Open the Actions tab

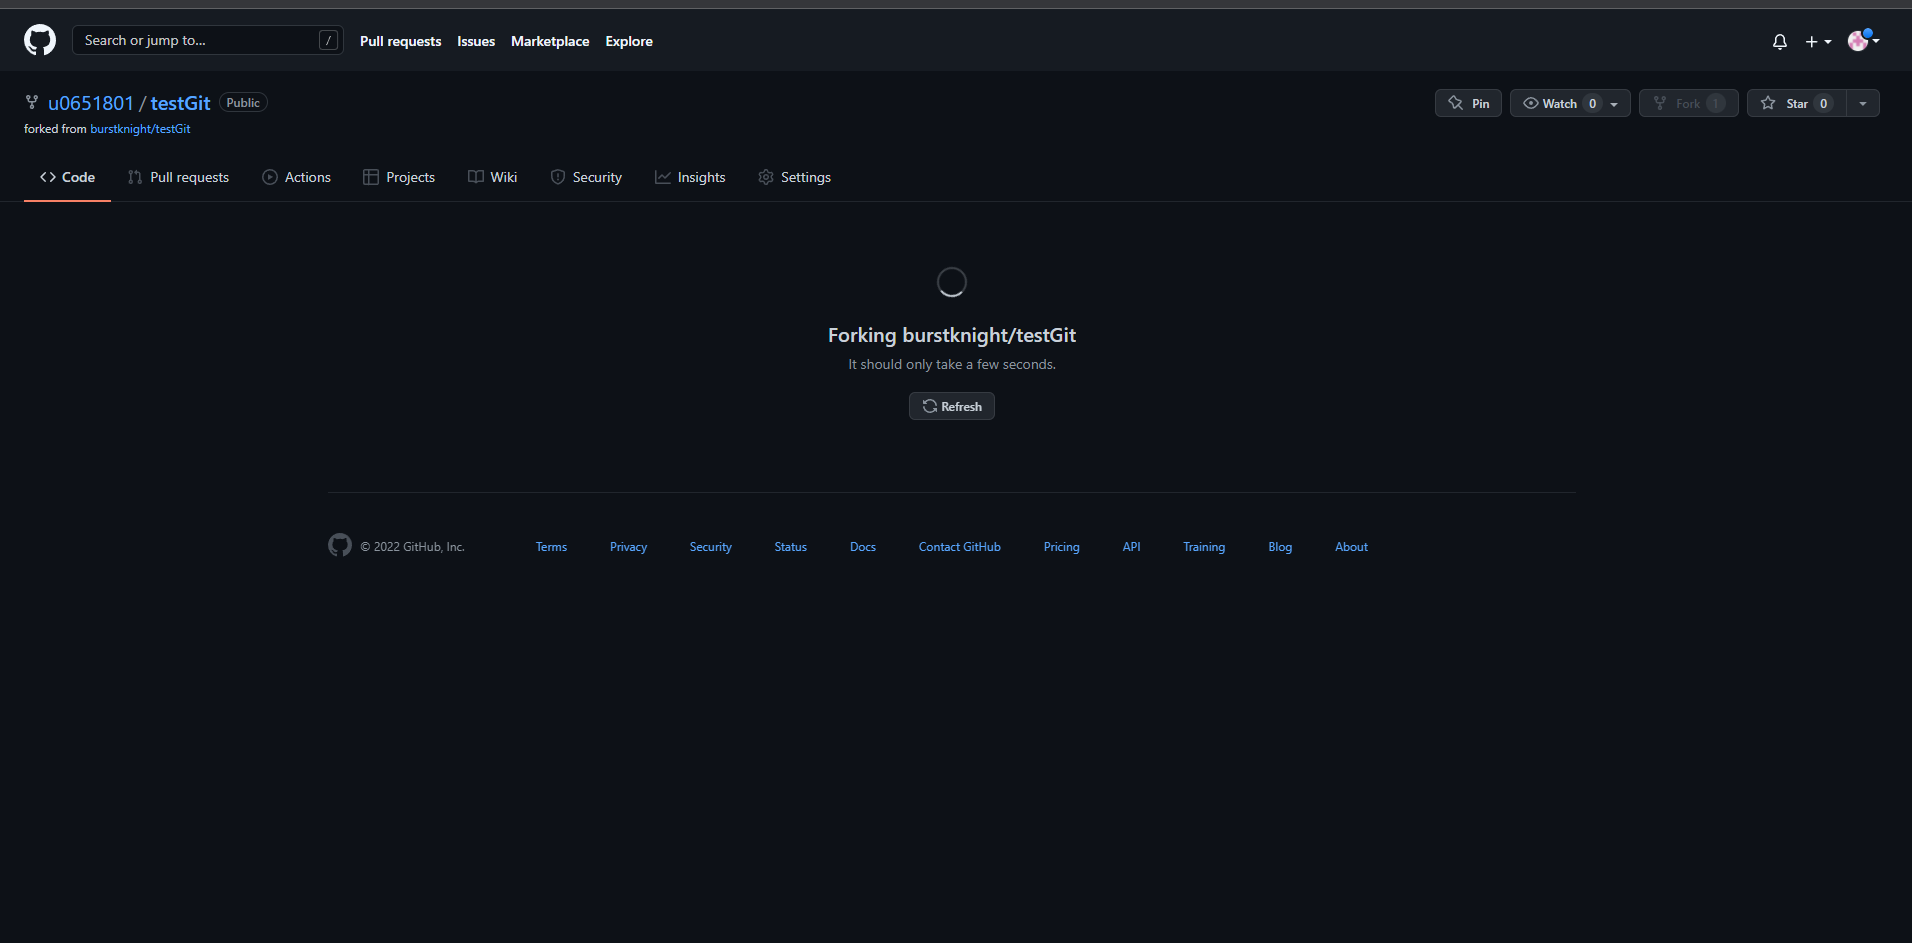(x=296, y=177)
